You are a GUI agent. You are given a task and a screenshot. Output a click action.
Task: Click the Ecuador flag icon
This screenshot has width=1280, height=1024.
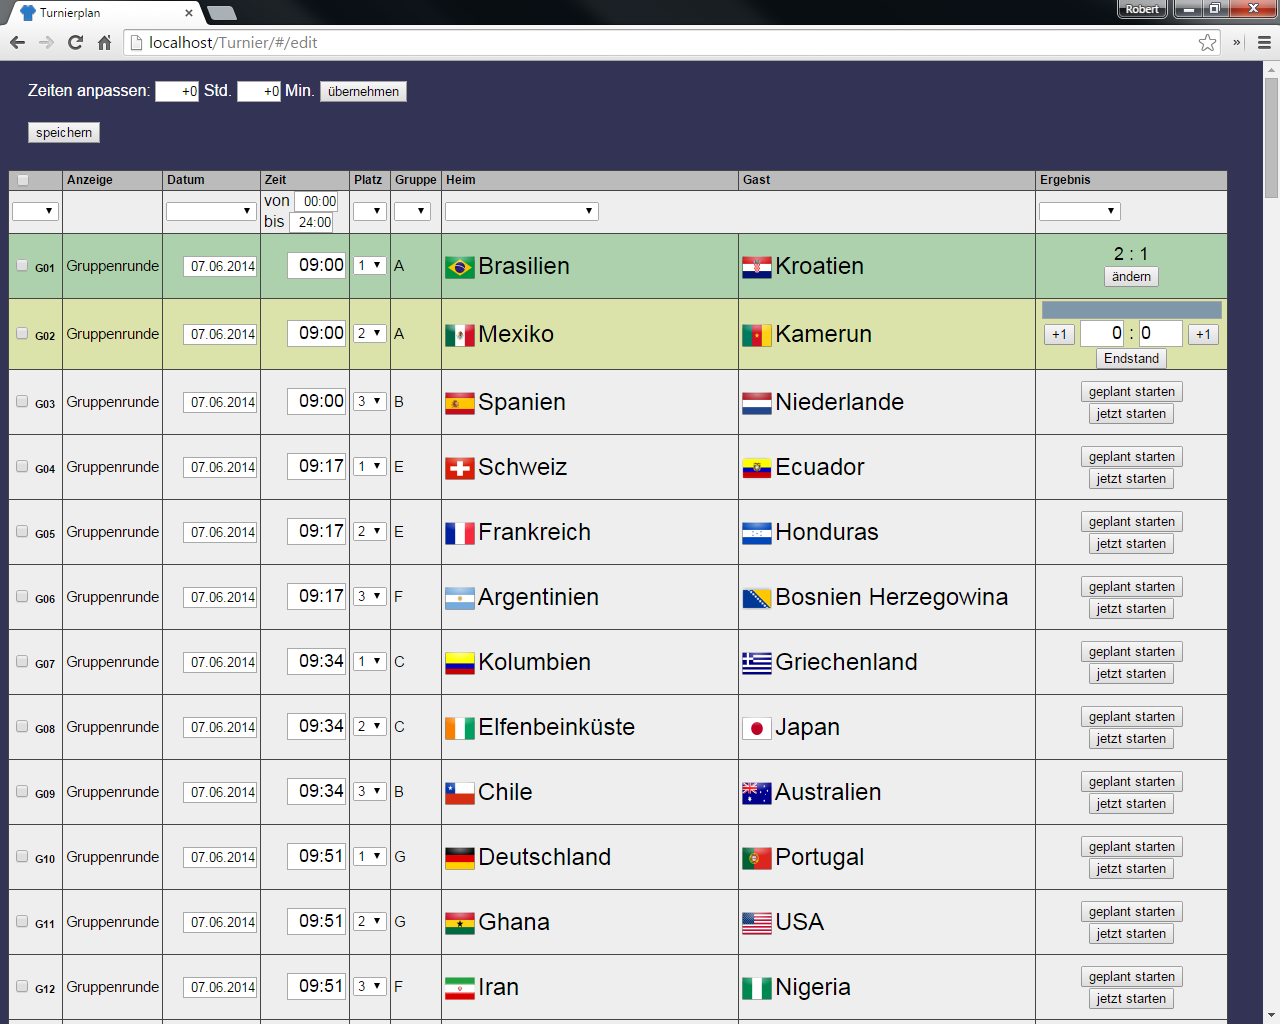[x=757, y=468]
